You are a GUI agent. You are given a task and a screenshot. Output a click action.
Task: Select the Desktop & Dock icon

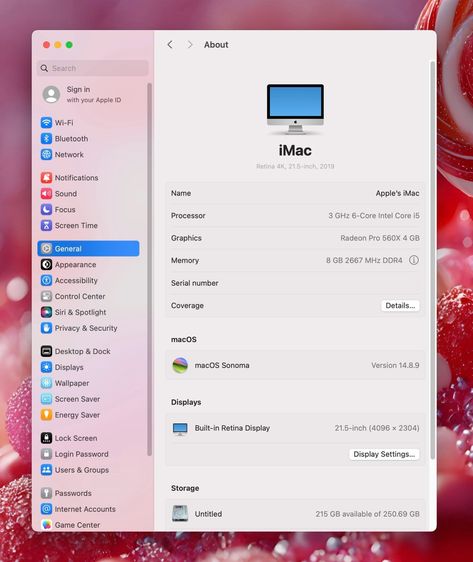[46, 351]
